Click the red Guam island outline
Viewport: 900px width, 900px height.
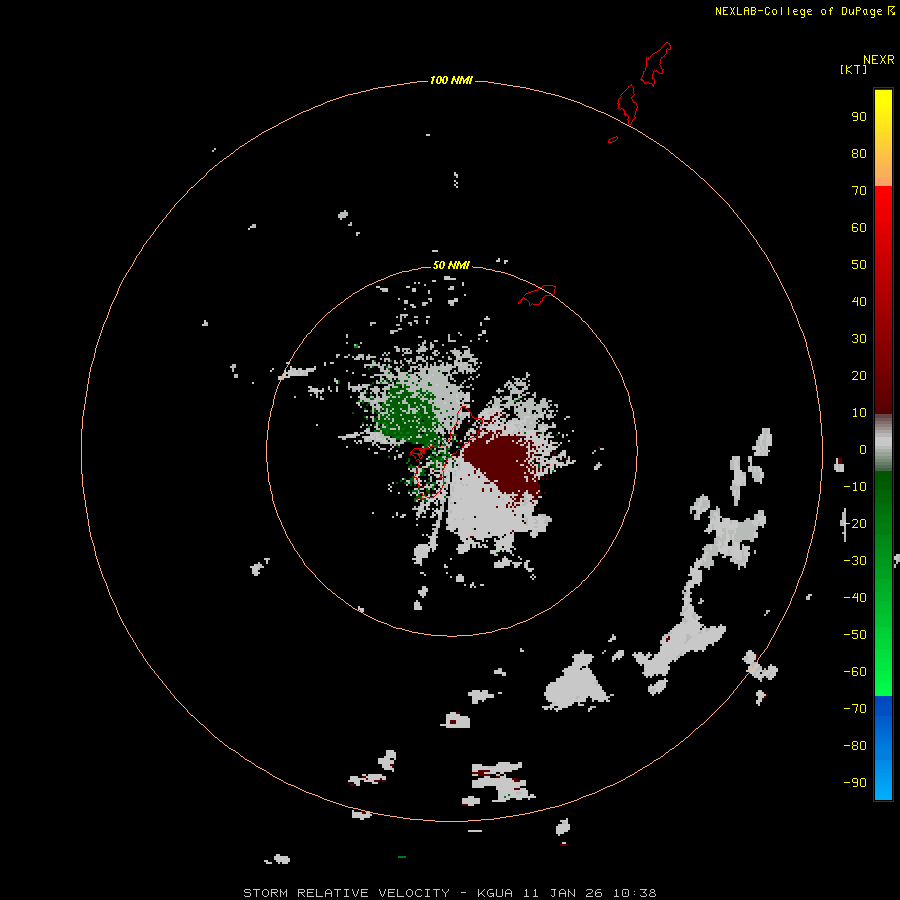(448, 452)
